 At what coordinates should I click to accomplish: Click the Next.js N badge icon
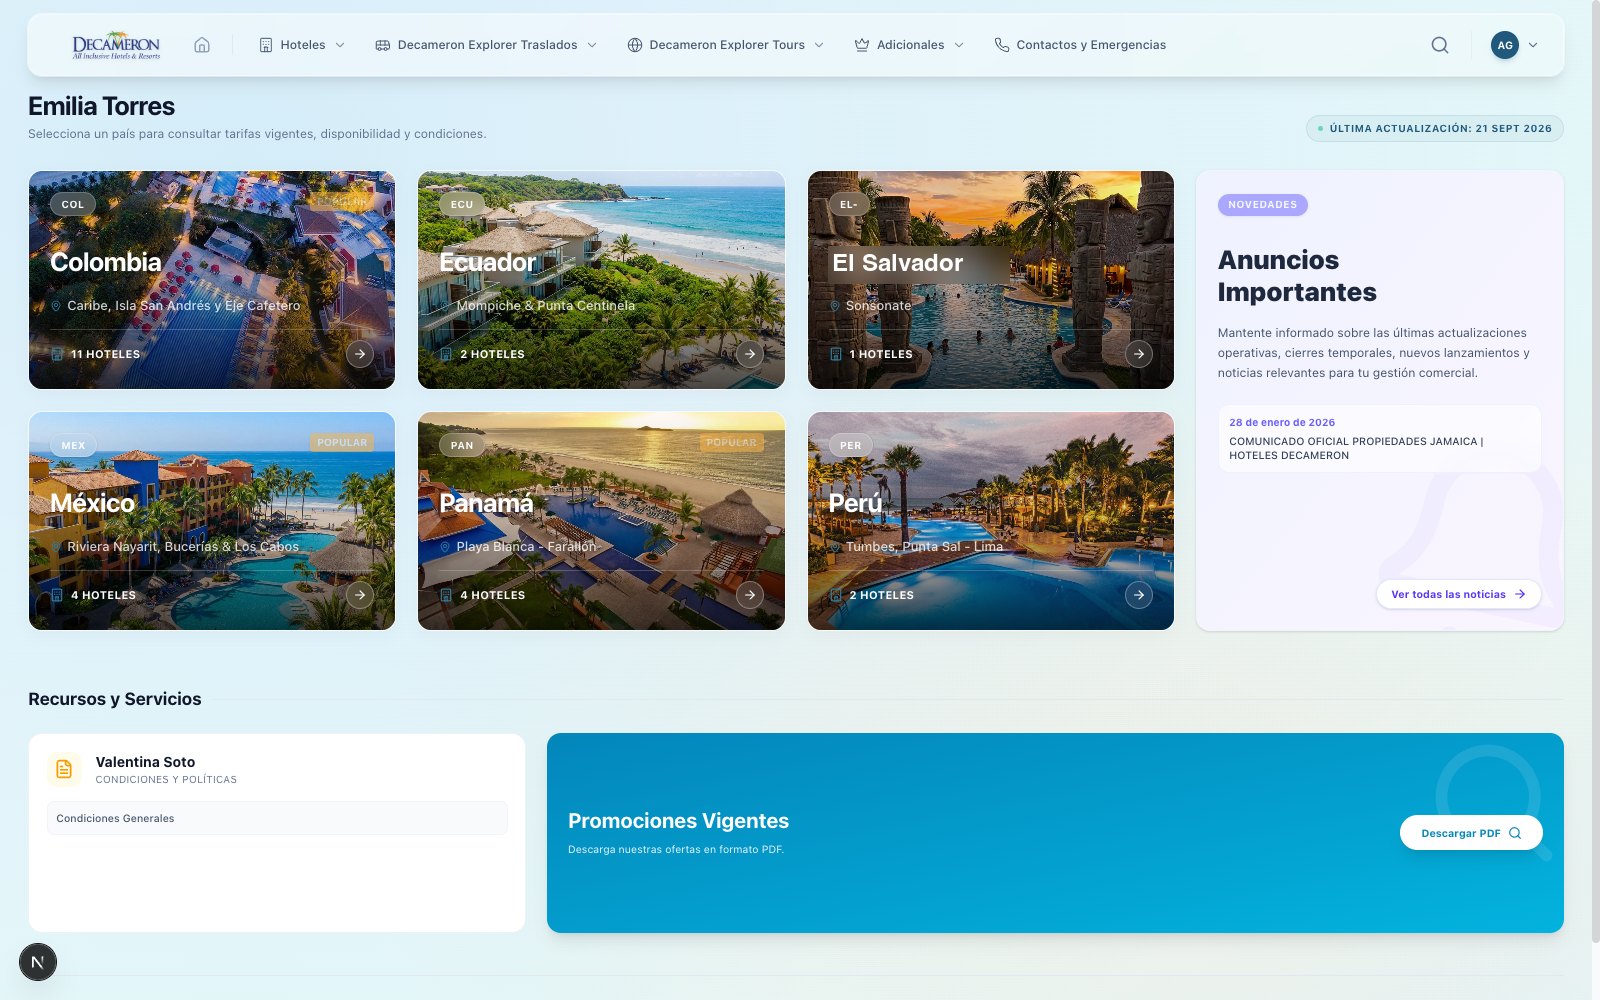click(x=38, y=962)
